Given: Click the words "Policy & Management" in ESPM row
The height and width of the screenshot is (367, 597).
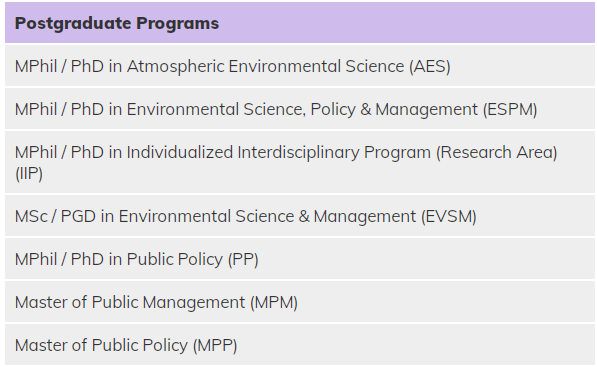Looking at the screenshot, I should pos(394,109).
